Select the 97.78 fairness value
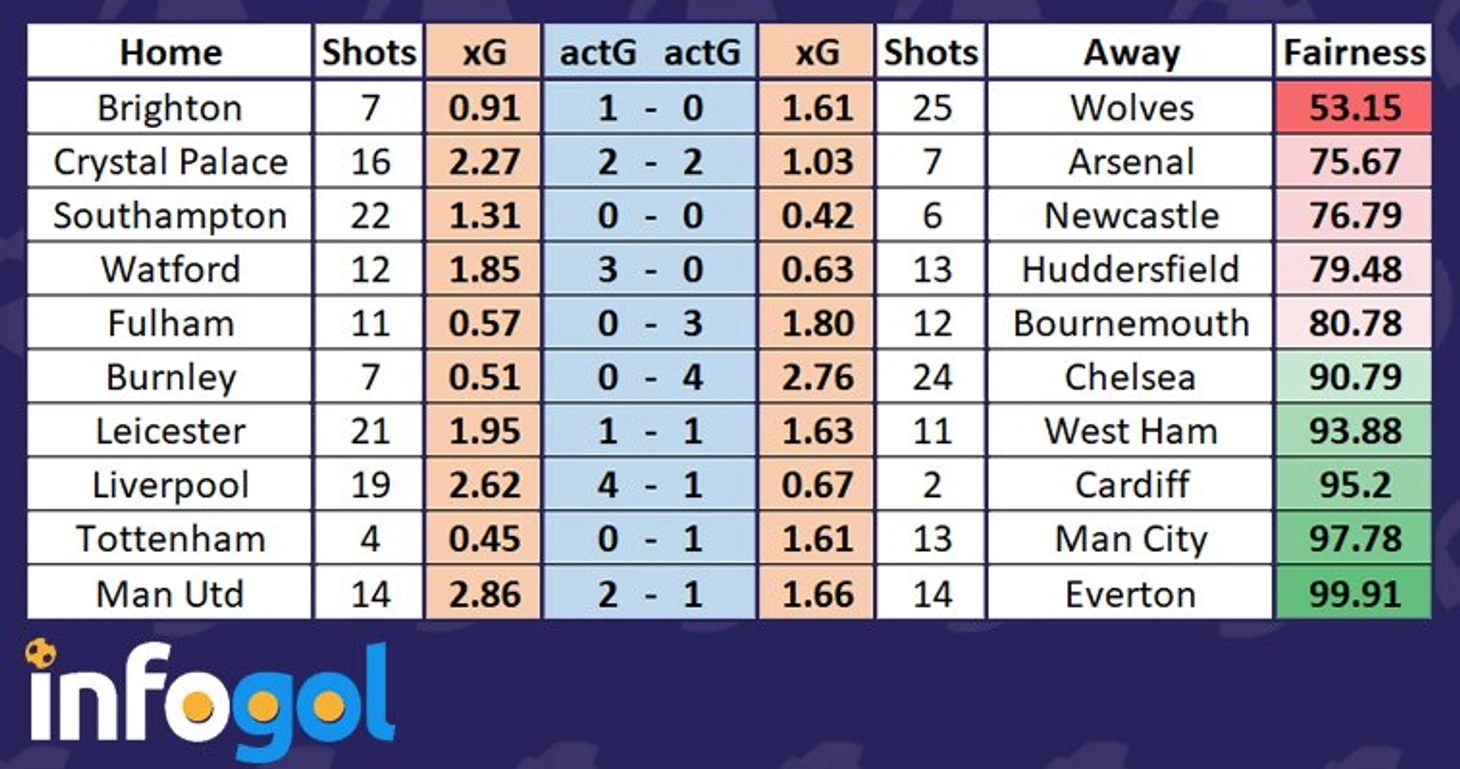 (x=1354, y=539)
